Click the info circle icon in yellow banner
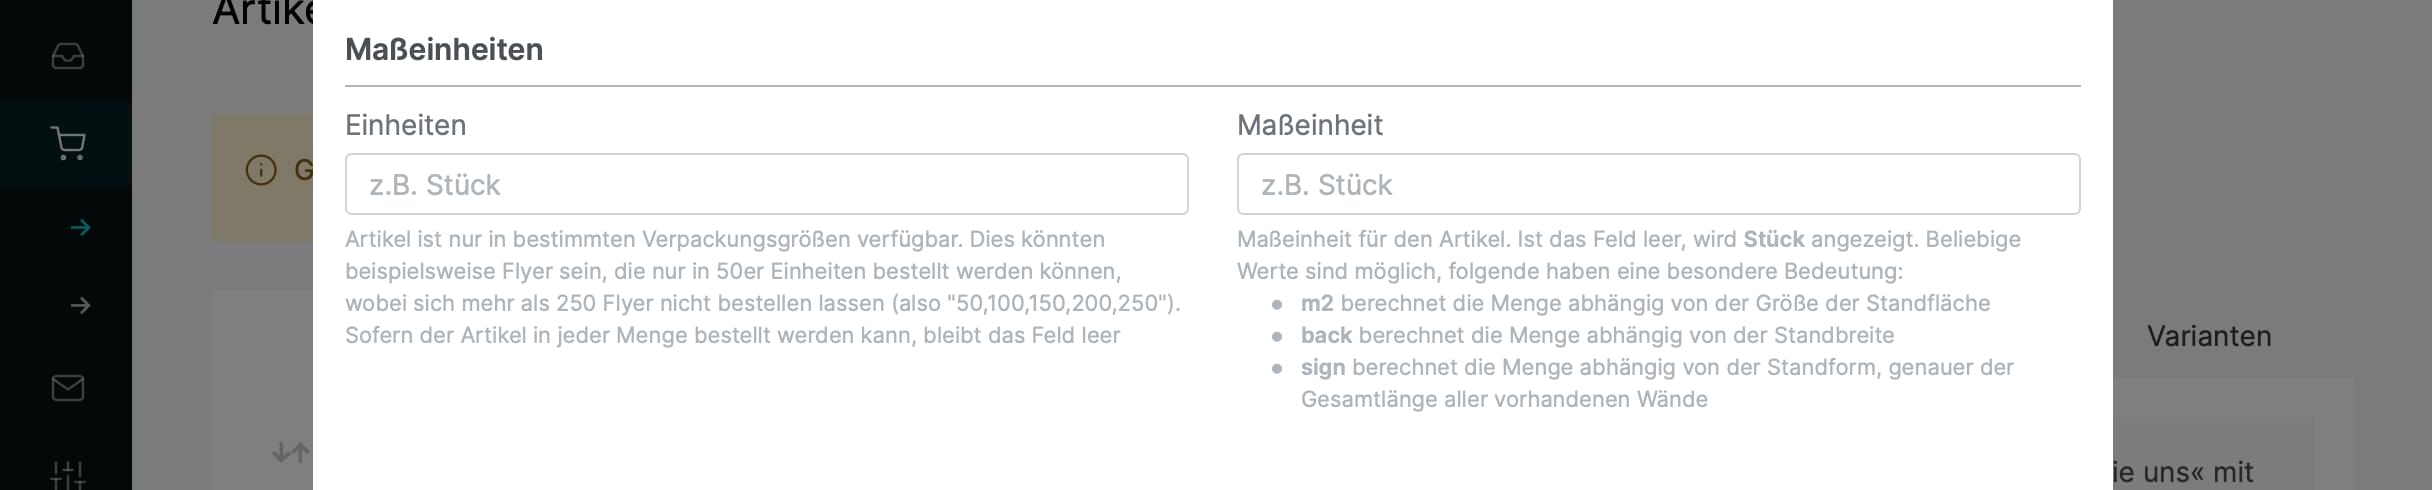 [x=261, y=170]
